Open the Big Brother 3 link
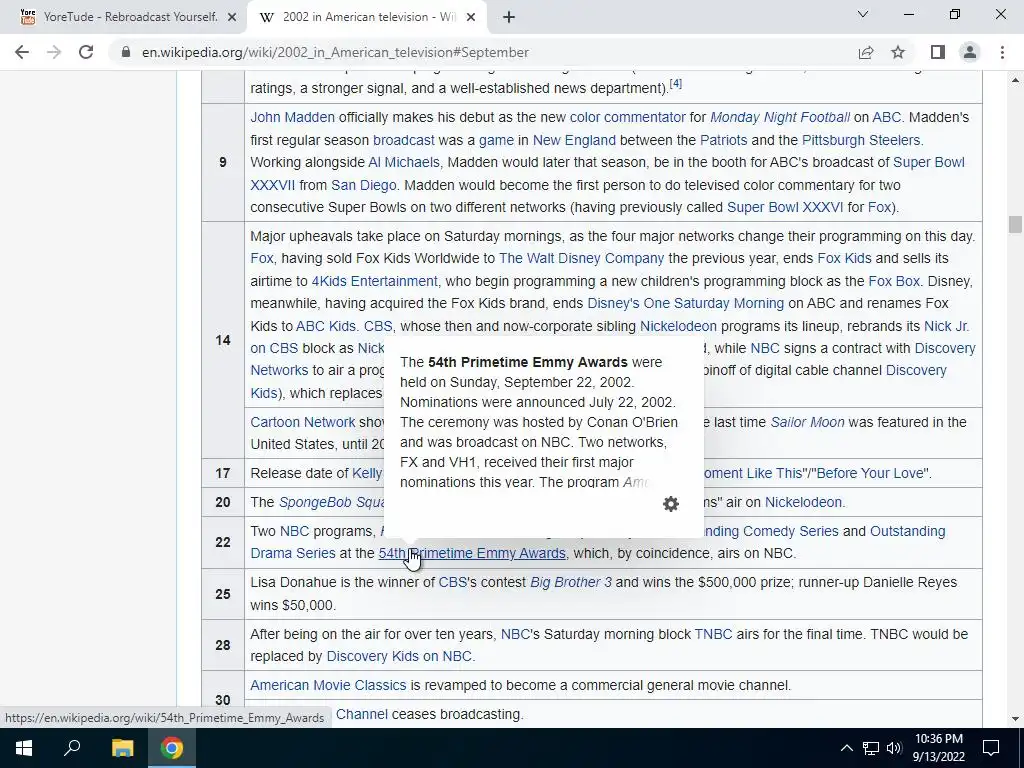 (x=571, y=583)
